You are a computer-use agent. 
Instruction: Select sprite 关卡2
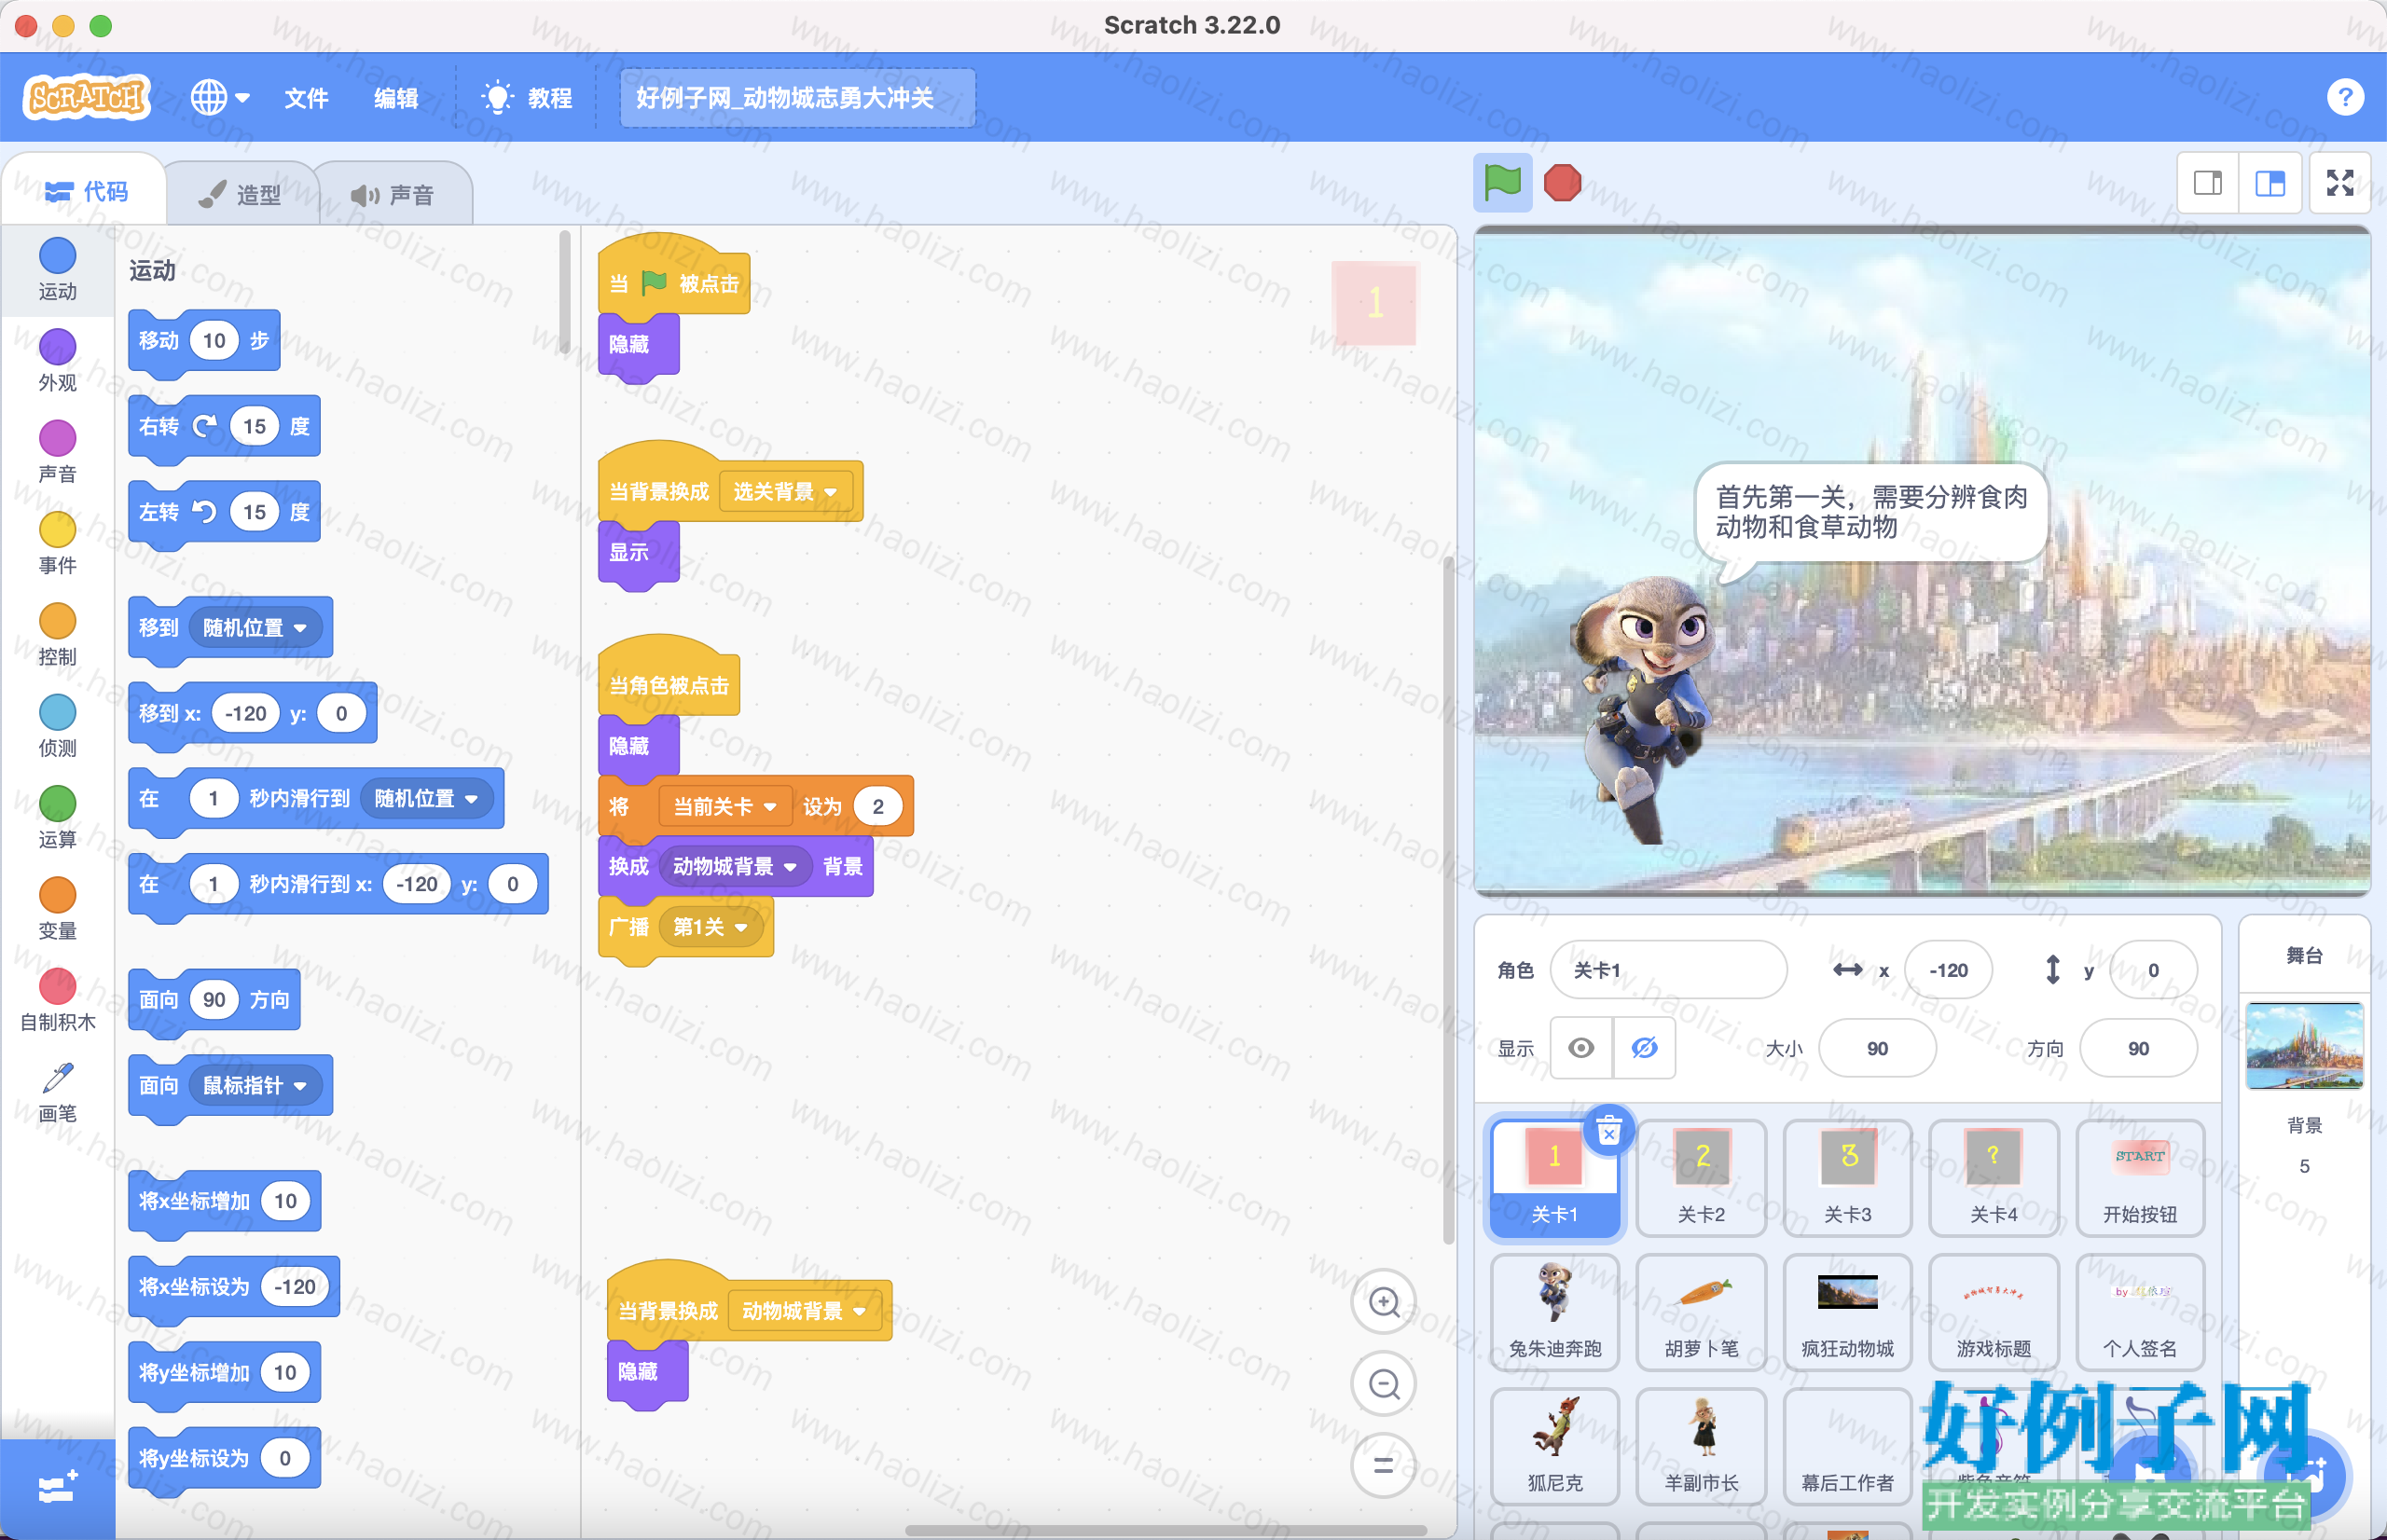pos(1701,1178)
